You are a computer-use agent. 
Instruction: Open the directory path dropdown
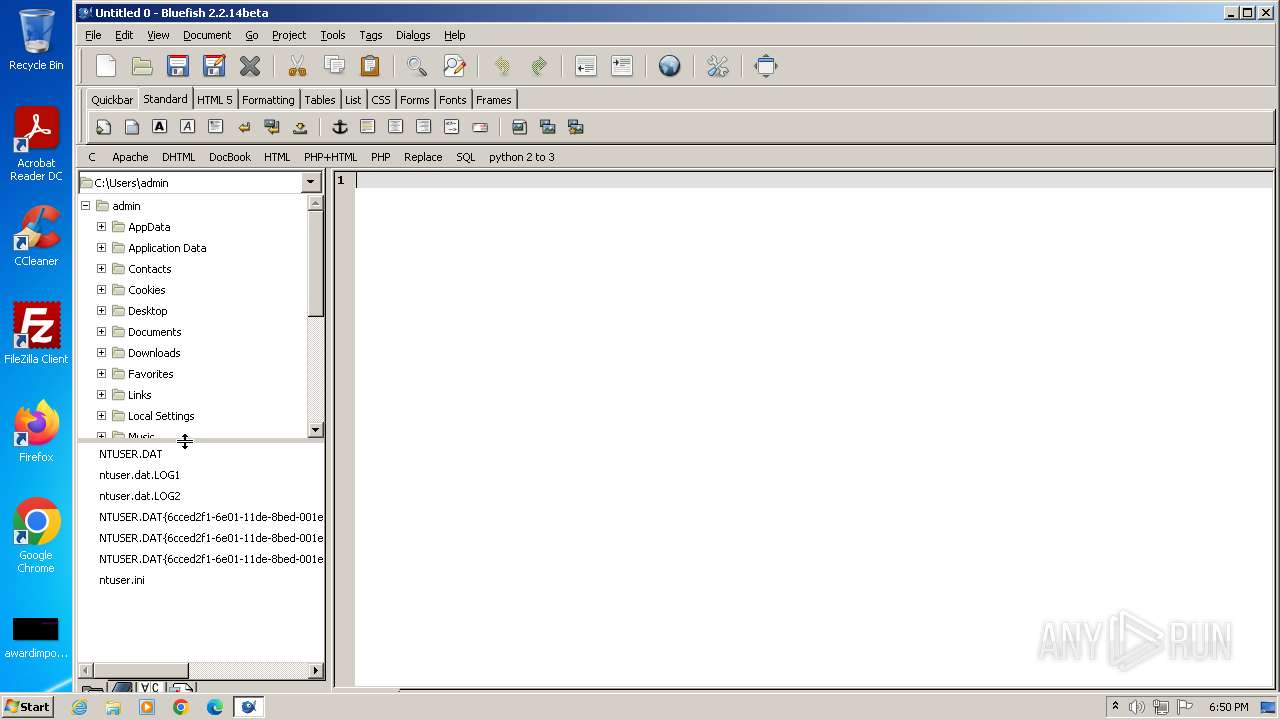pyautogui.click(x=310, y=182)
